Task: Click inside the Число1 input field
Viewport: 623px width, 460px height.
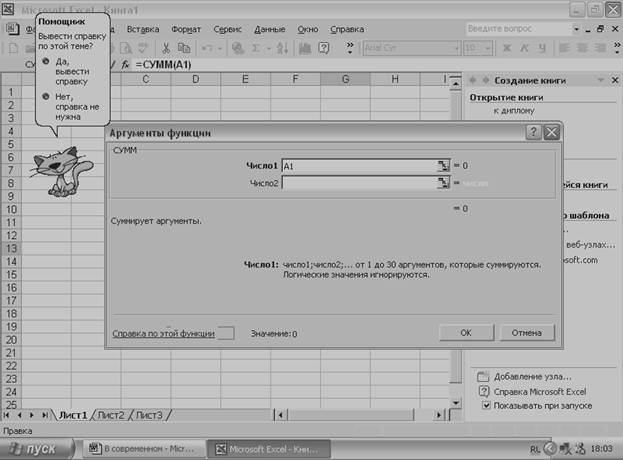Action: click(x=360, y=166)
